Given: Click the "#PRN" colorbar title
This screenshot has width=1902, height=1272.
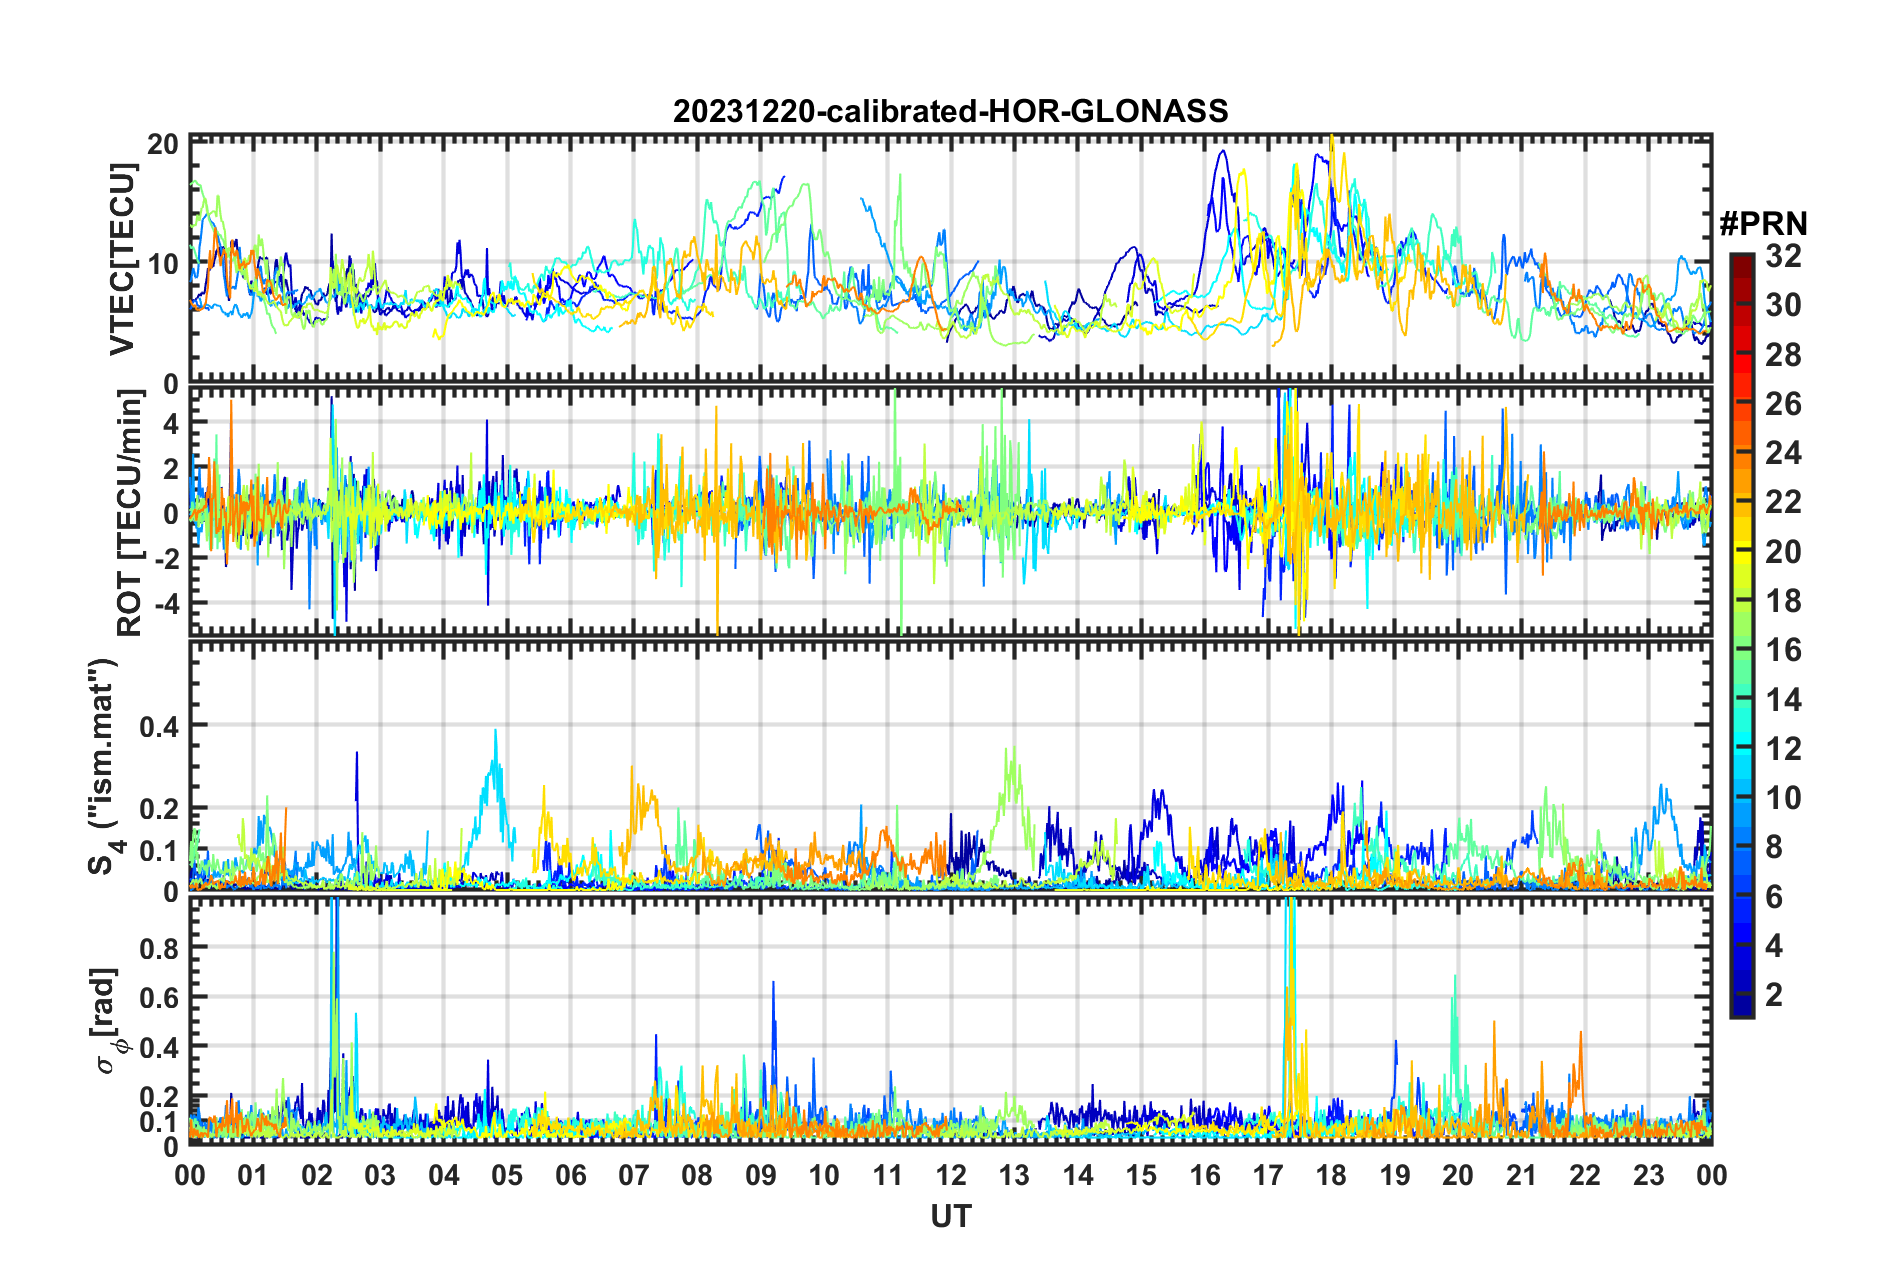Looking at the screenshot, I should point(1763,223).
